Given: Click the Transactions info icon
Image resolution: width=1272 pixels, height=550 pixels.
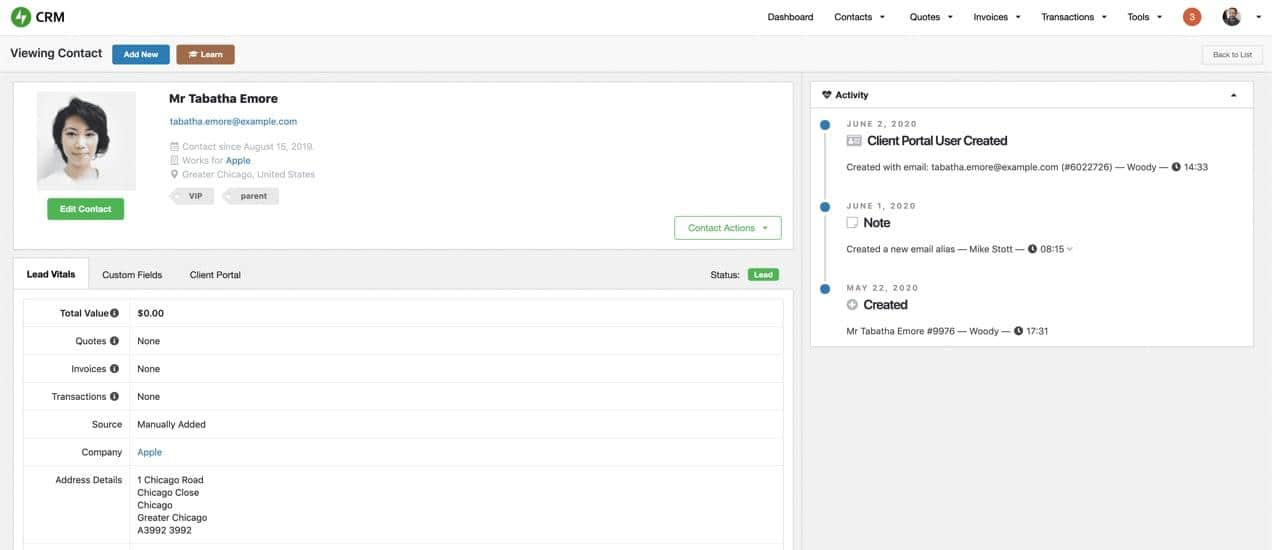Looking at the screenshot, I should (114, 397).
